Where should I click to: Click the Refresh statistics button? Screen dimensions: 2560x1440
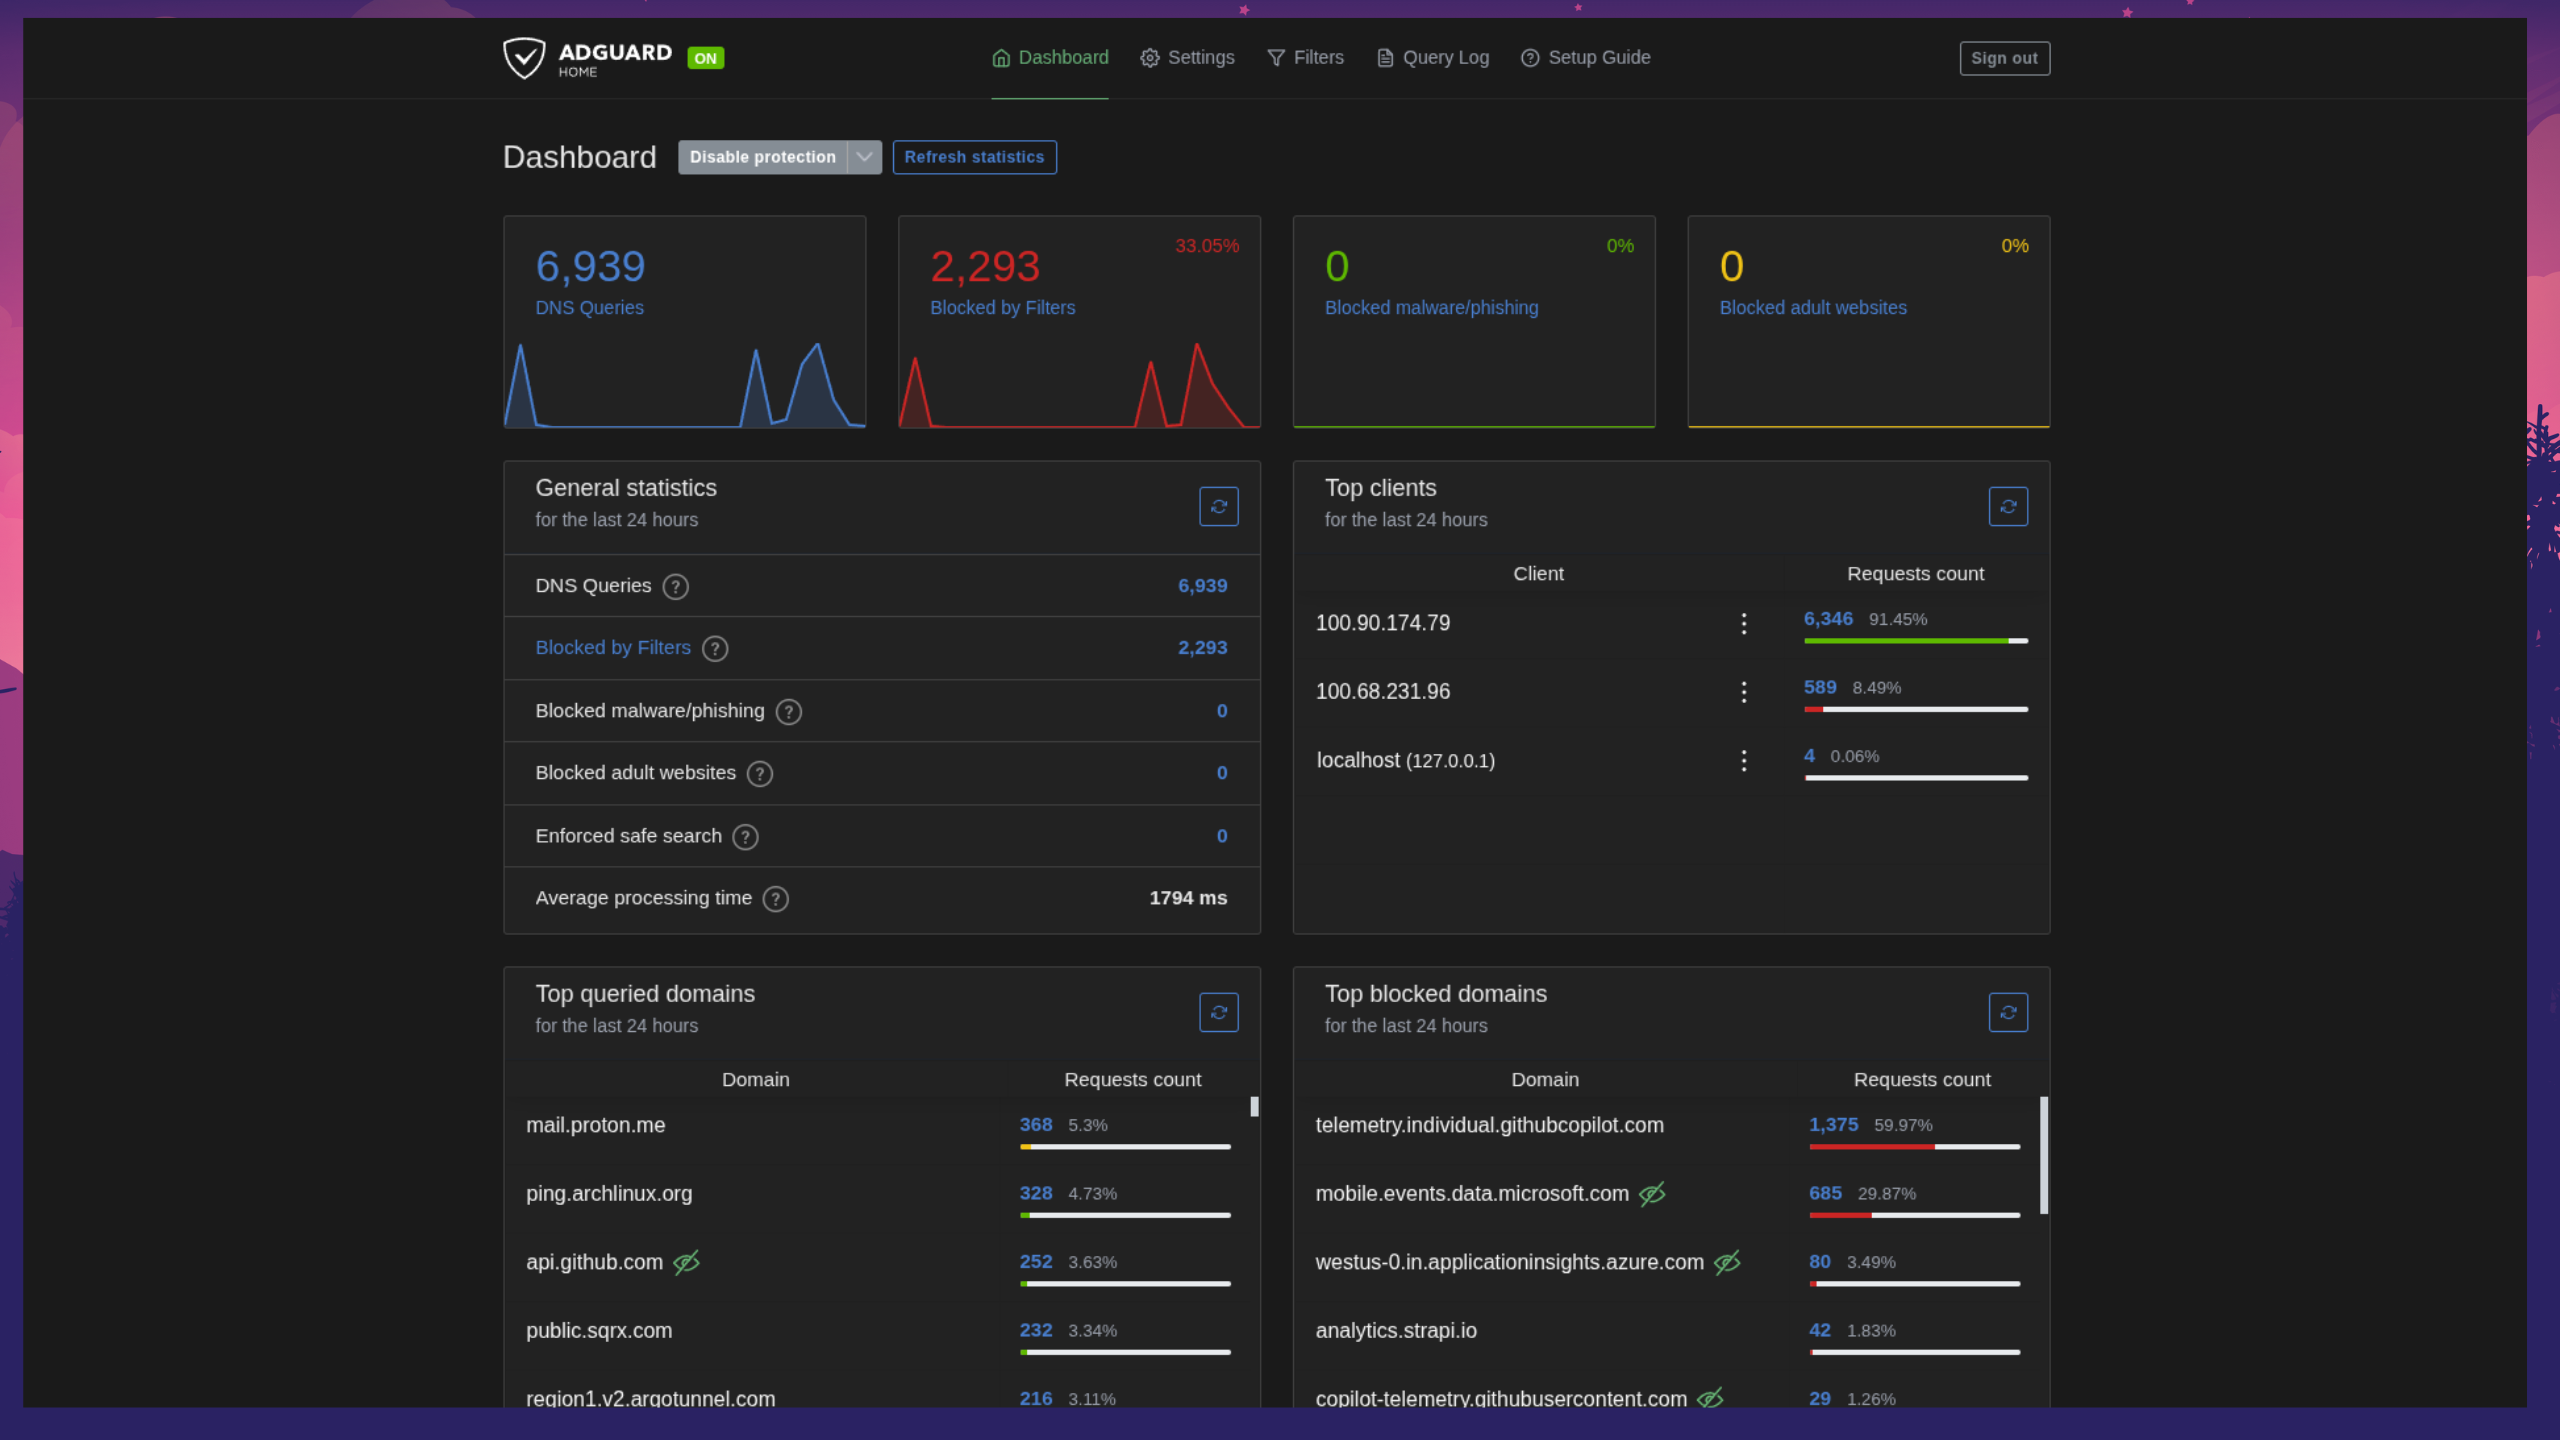(x=974, y=157)
